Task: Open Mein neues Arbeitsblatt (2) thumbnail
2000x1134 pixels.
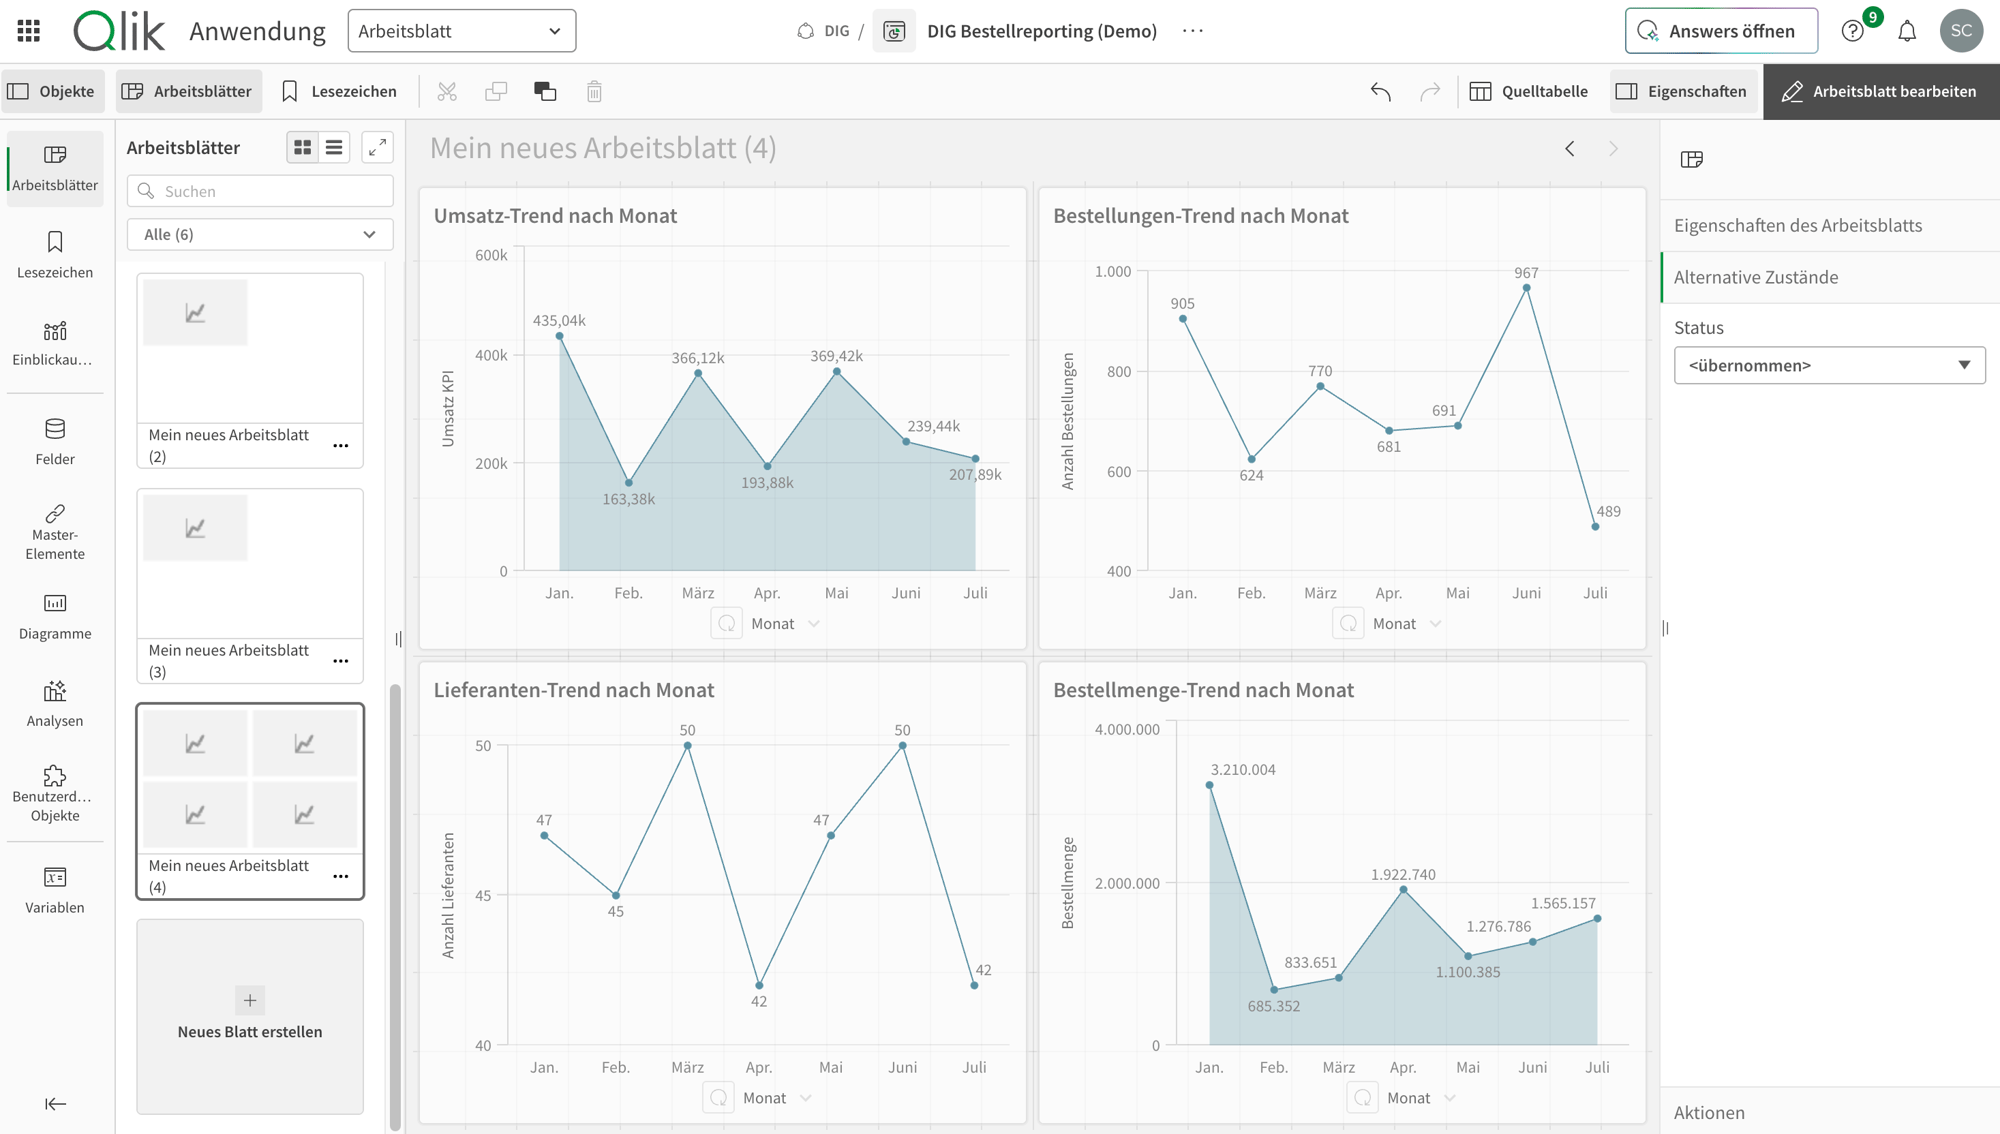Action: (250, 348)
